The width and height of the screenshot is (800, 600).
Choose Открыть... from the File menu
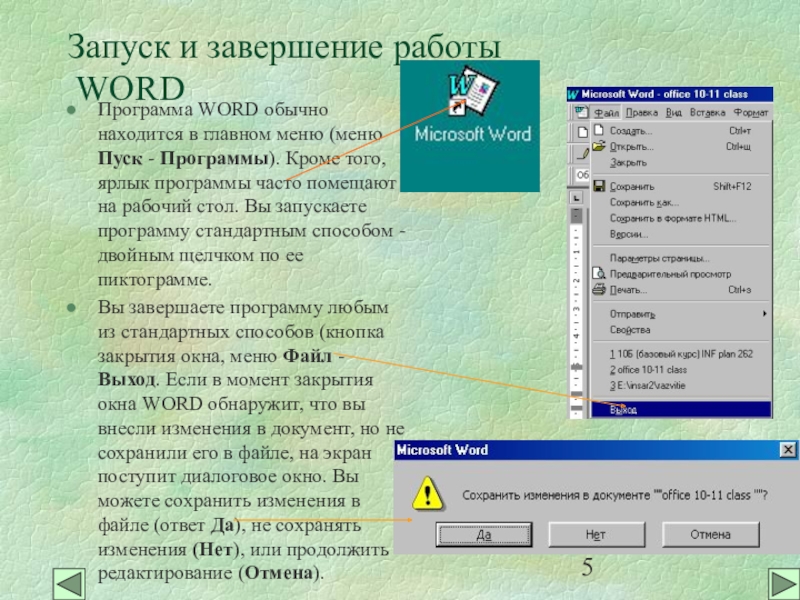point(681,147)
